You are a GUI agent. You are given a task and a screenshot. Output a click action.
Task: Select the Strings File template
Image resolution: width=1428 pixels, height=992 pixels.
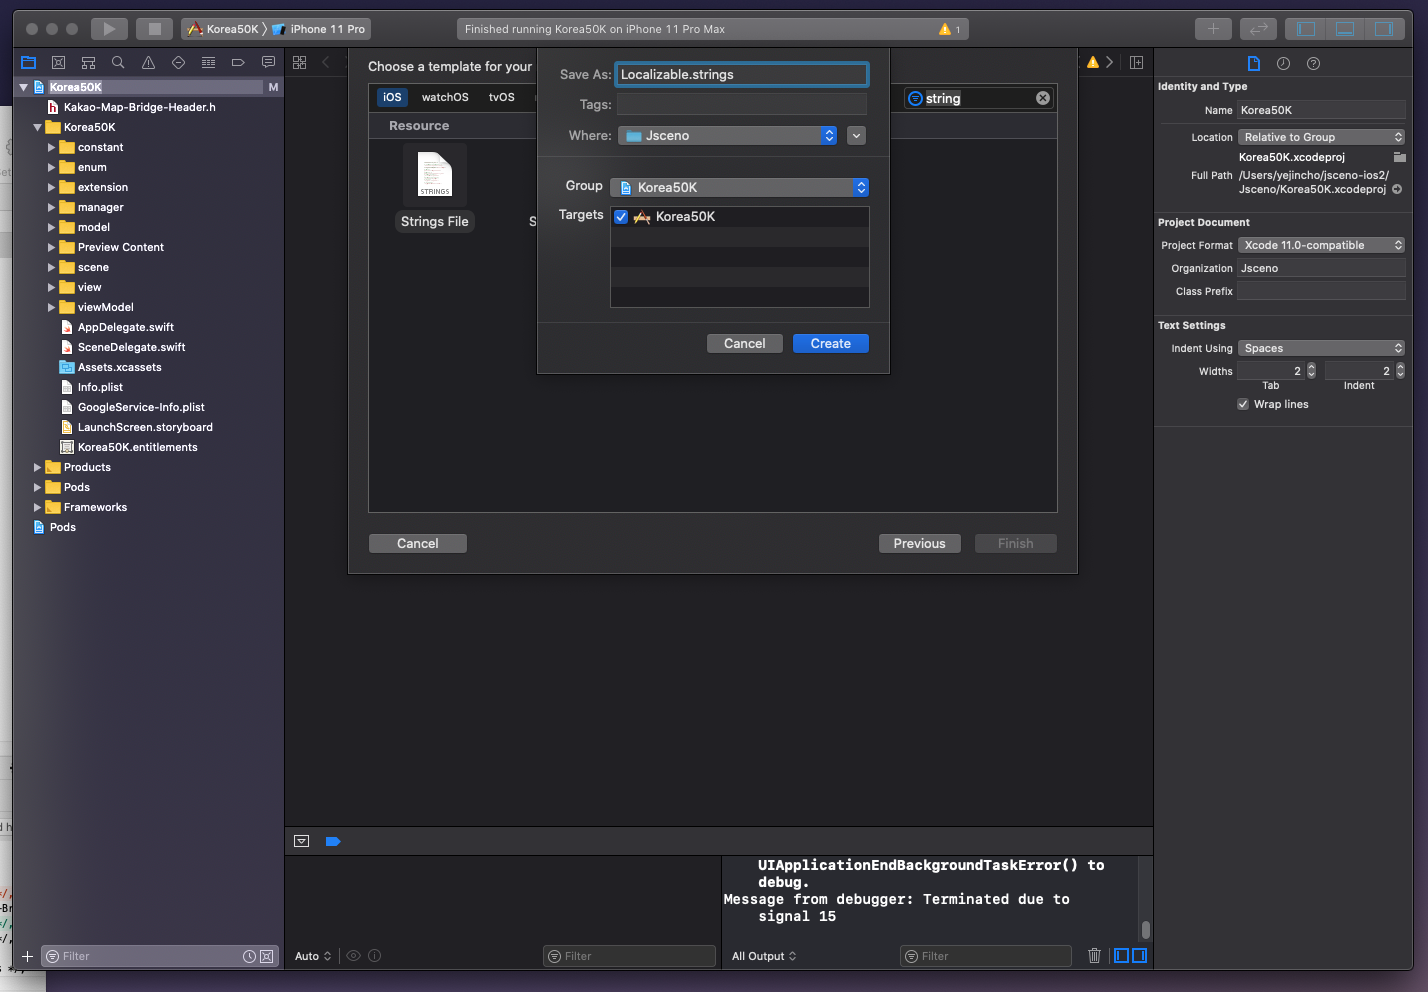(435, 188)
